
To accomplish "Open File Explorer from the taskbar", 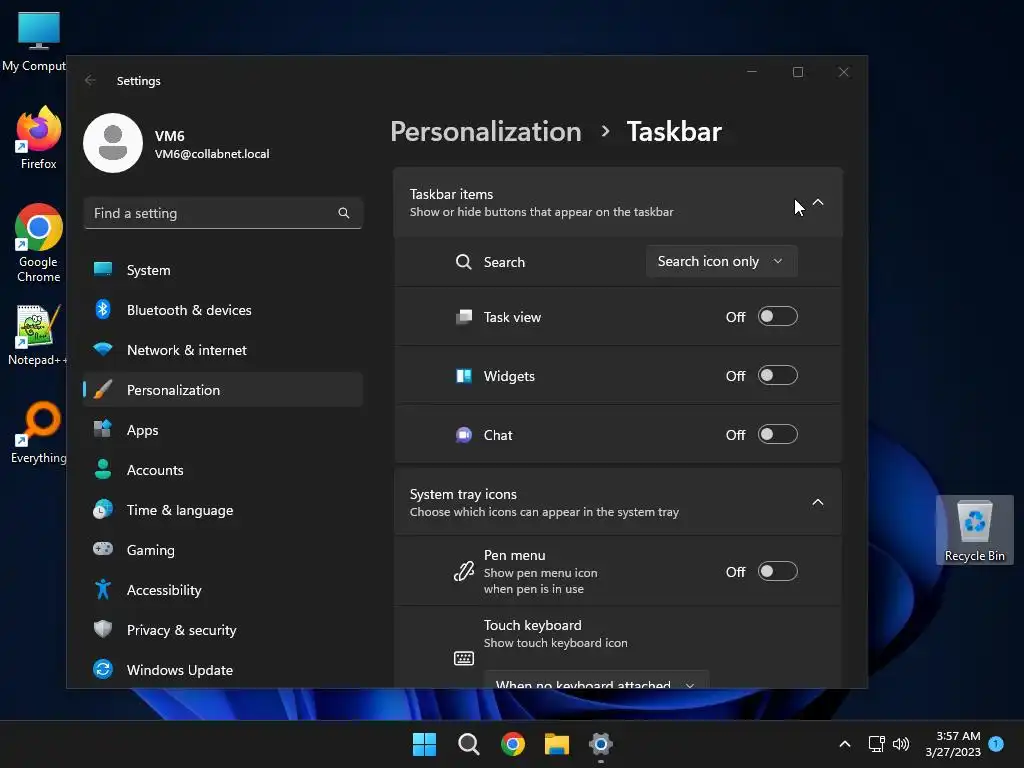I will point(557,744).
